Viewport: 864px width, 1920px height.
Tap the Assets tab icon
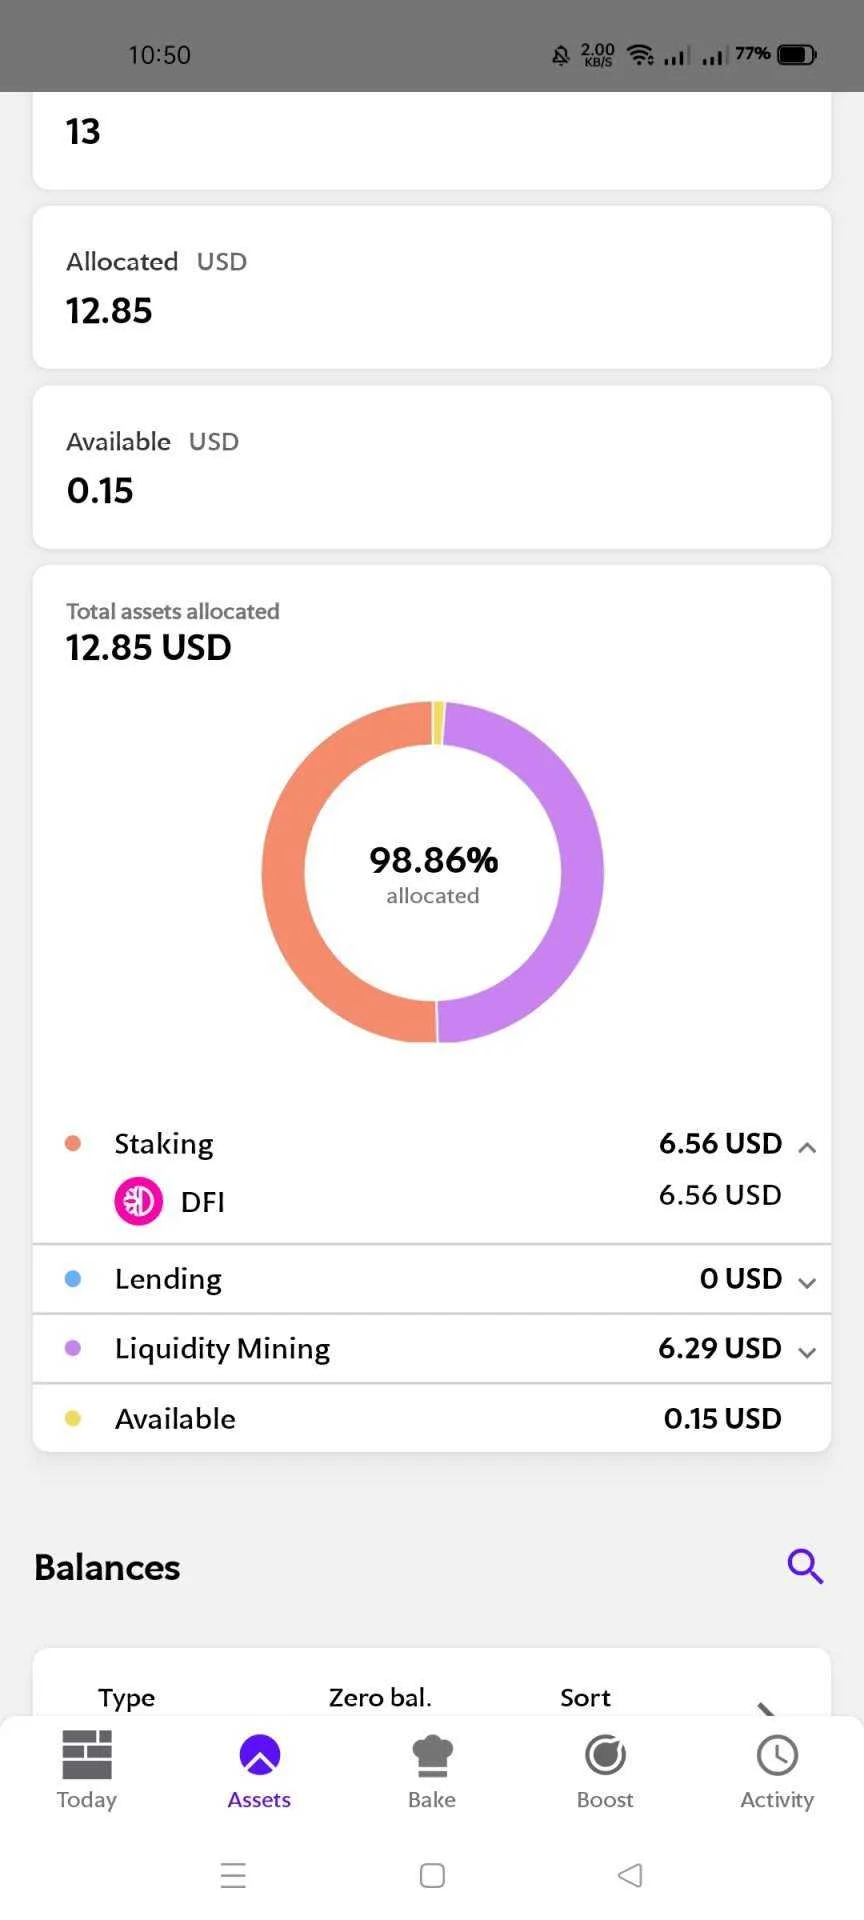(x=259, y=1755)
